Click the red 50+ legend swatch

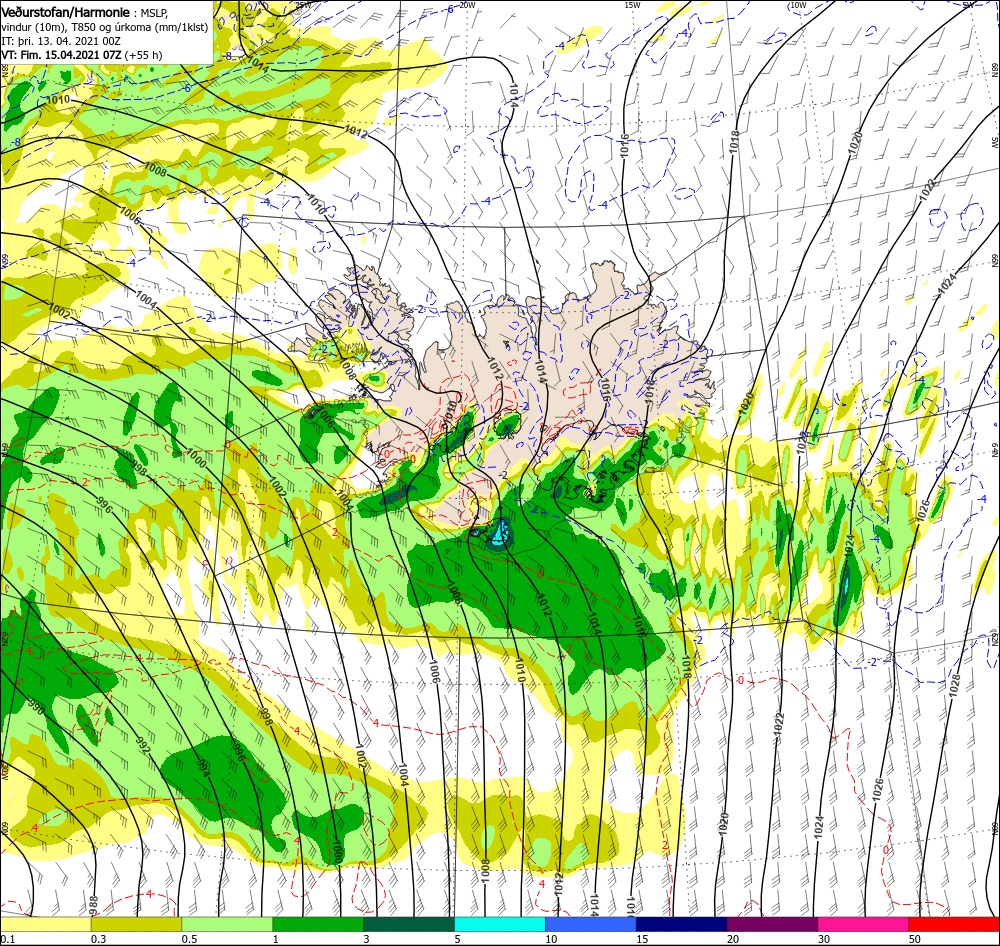[x=954, y=924]
